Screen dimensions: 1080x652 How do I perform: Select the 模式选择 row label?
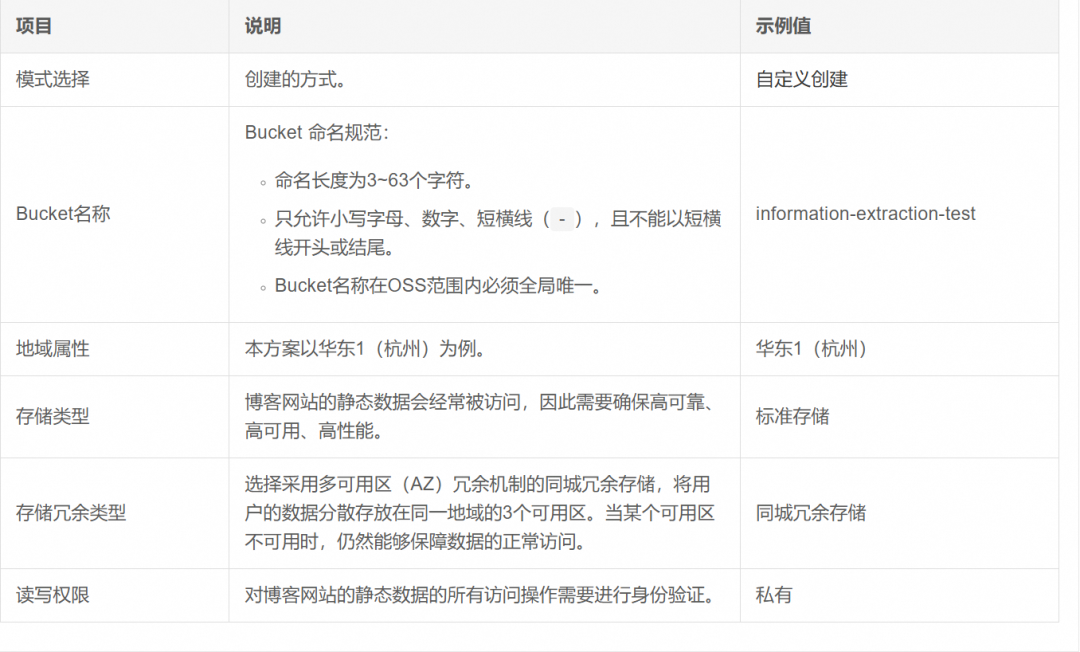[52, 79]
